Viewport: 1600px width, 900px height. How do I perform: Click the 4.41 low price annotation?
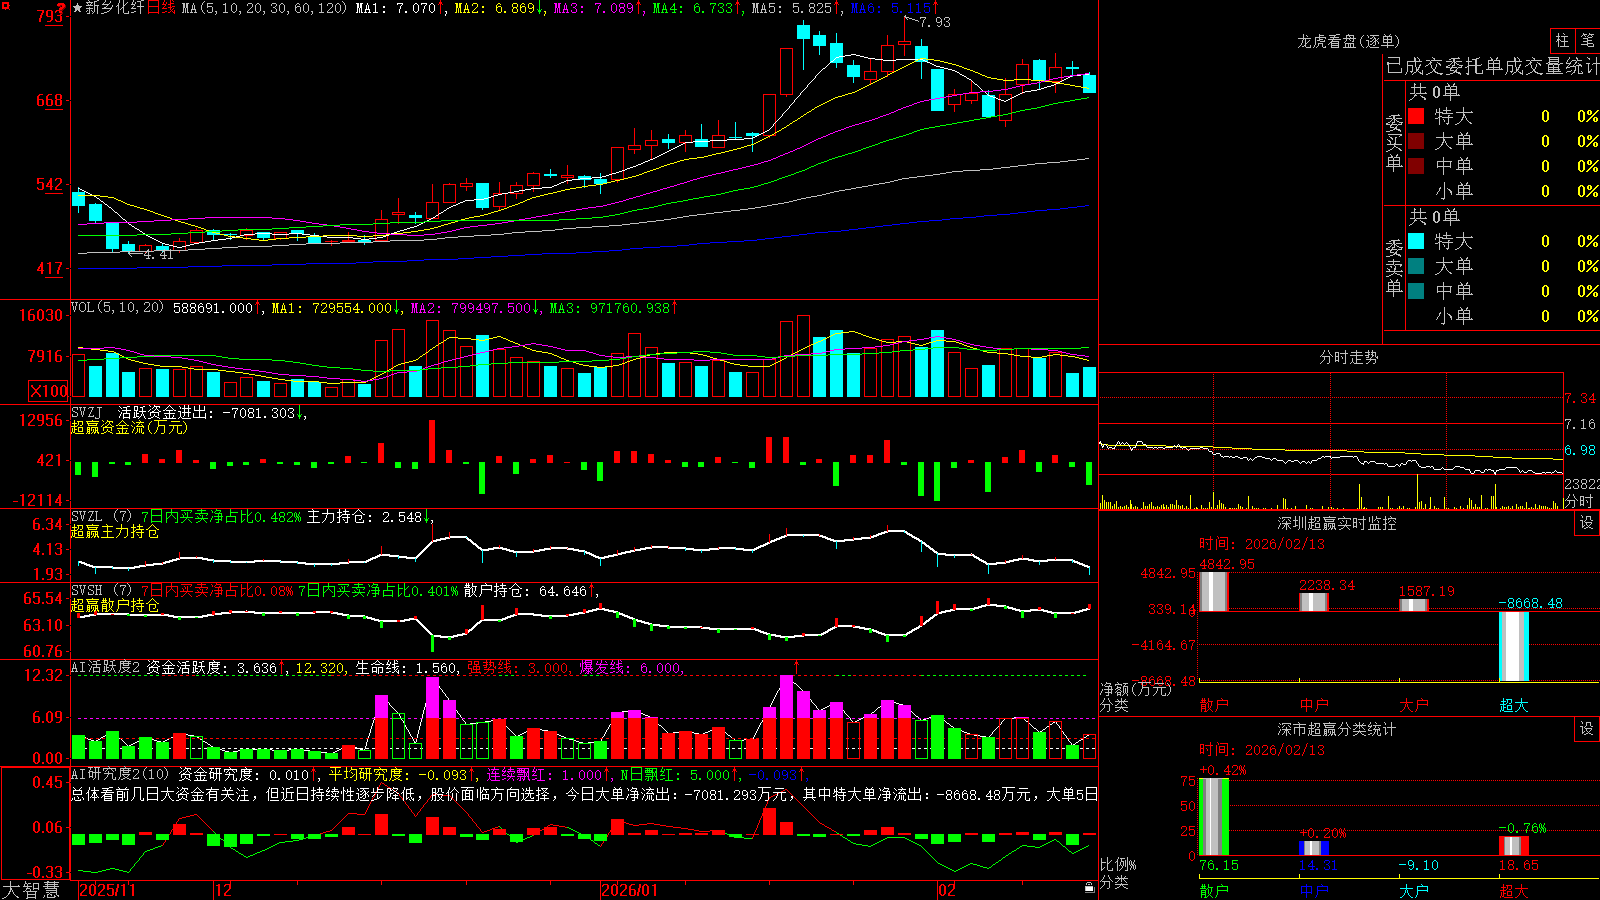click(158, 254)
